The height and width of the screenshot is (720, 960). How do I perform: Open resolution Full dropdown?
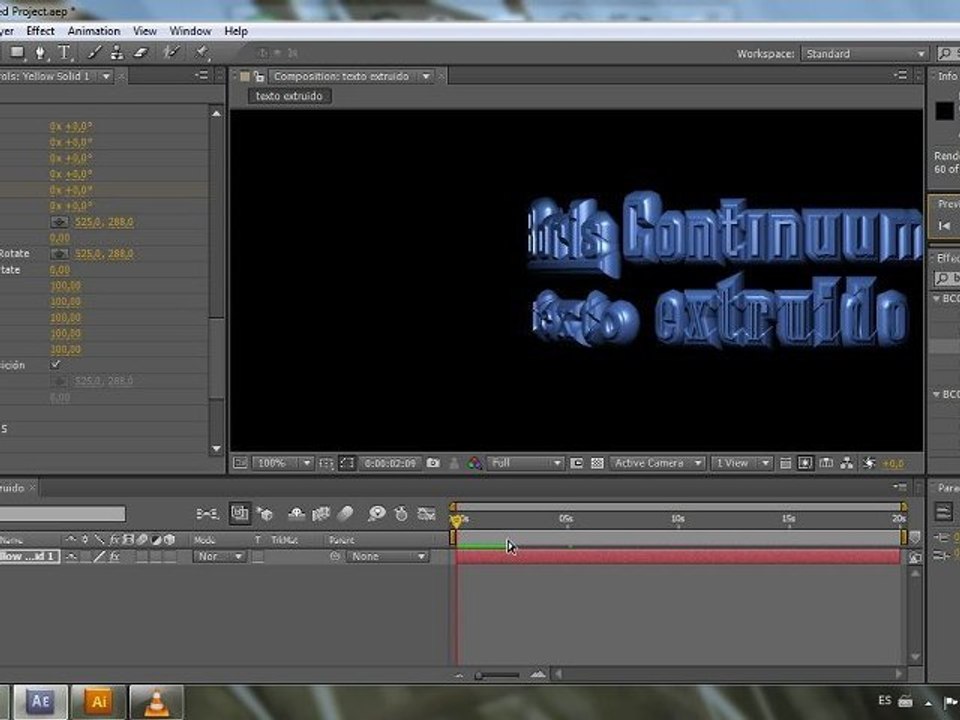point(525,463)
